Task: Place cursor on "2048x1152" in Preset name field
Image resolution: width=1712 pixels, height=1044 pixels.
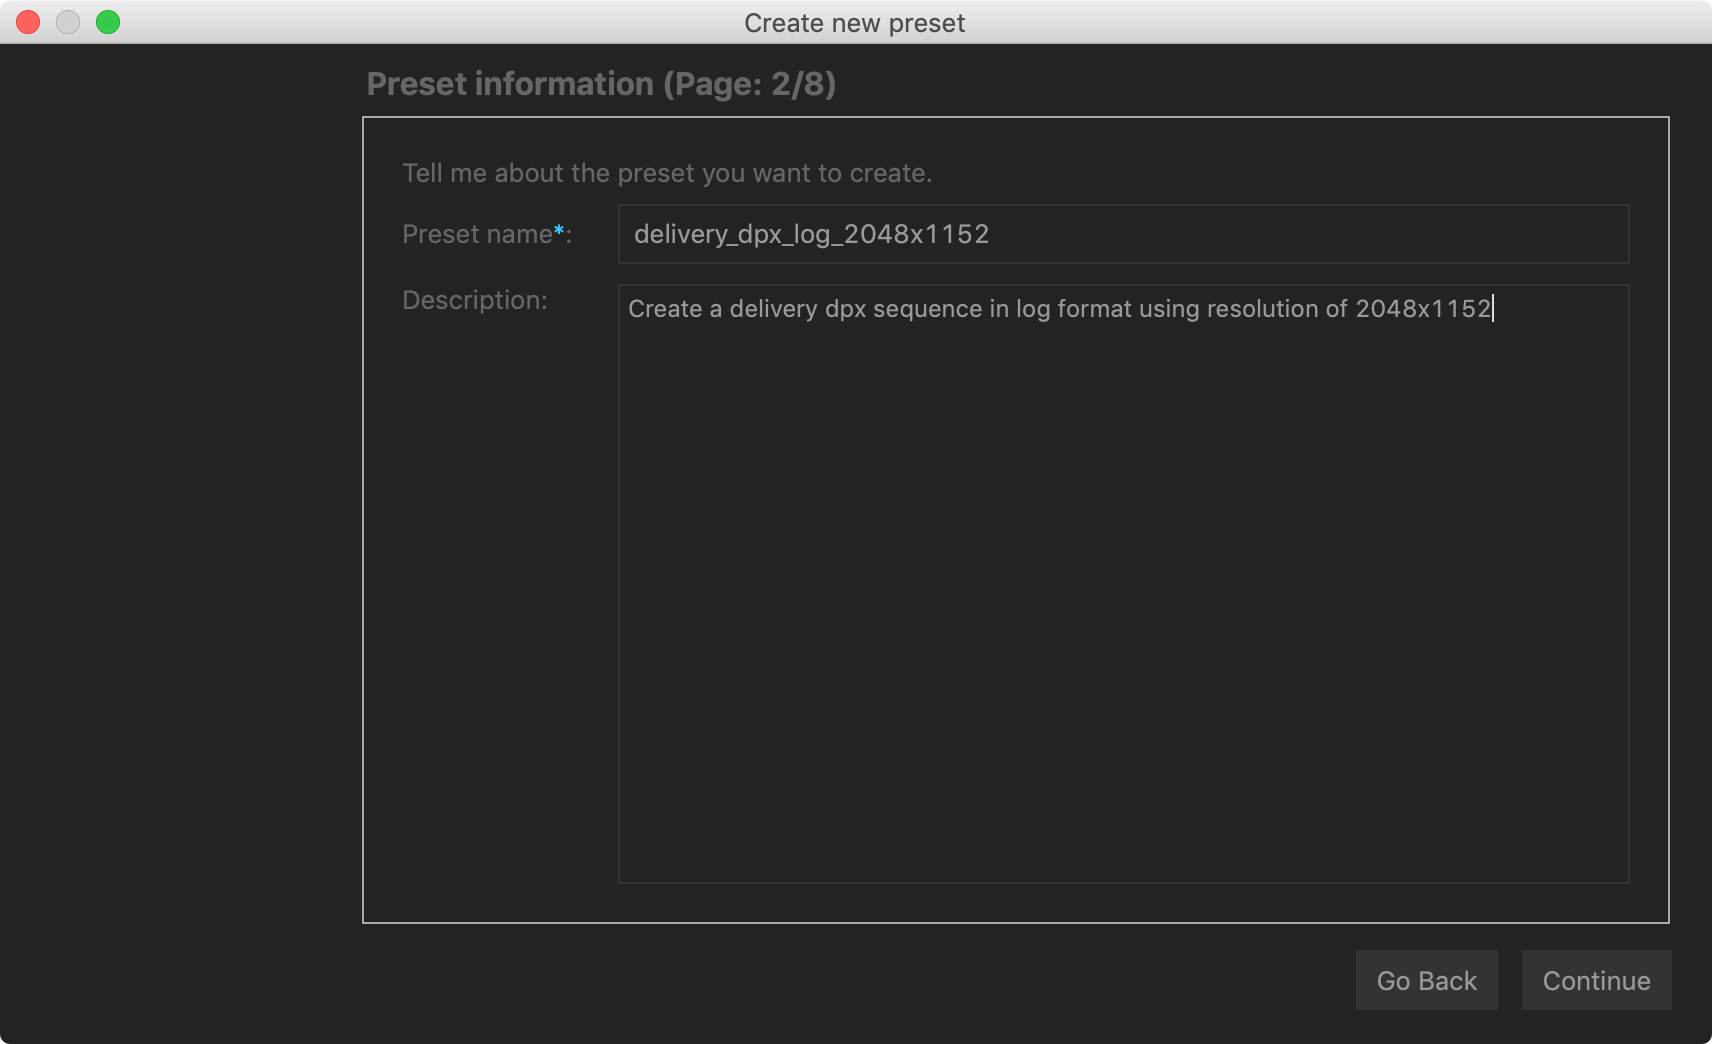Action: 916,234
